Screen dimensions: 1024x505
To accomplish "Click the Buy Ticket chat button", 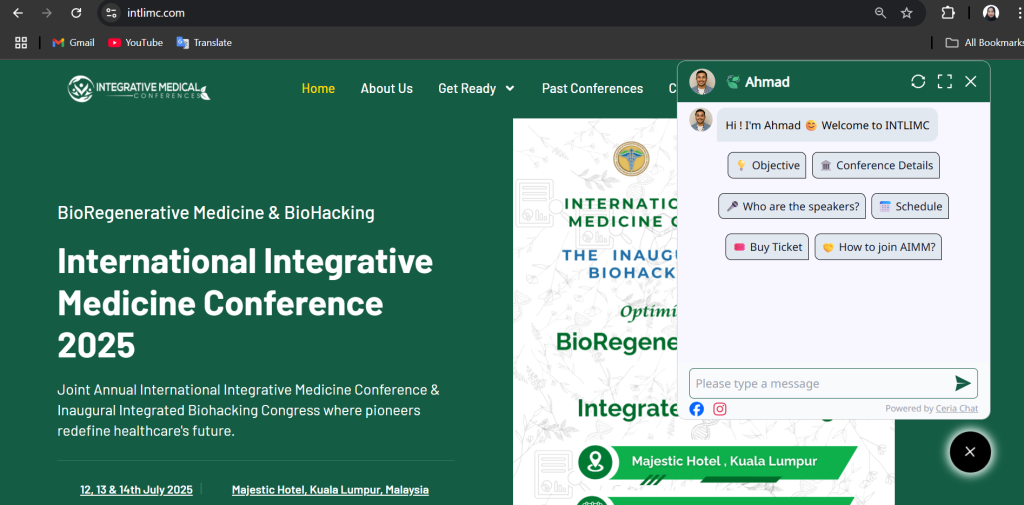I will click(x=766, y=247).
